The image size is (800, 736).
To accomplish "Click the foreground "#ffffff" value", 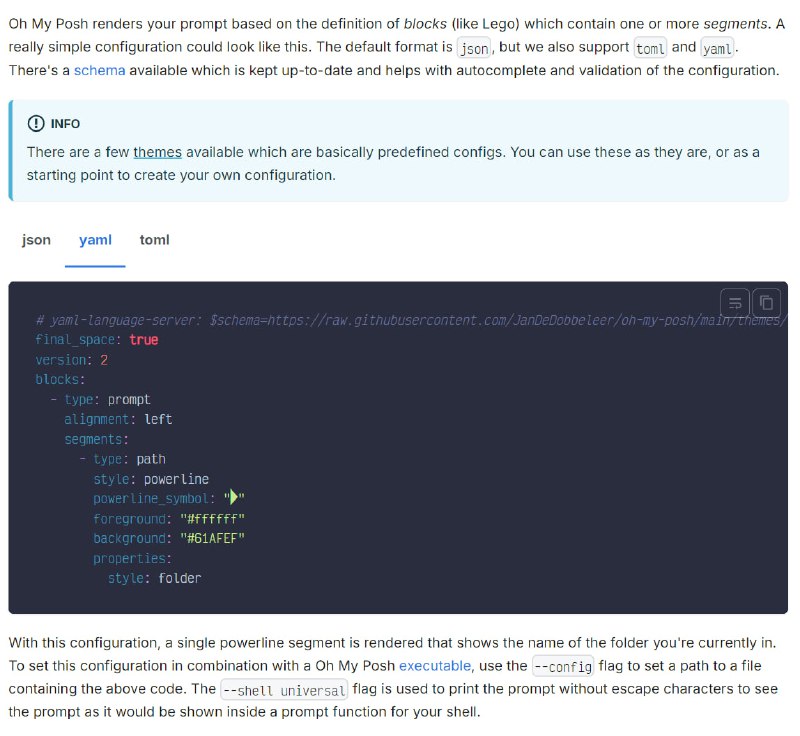I will click(x=212, y=519).
